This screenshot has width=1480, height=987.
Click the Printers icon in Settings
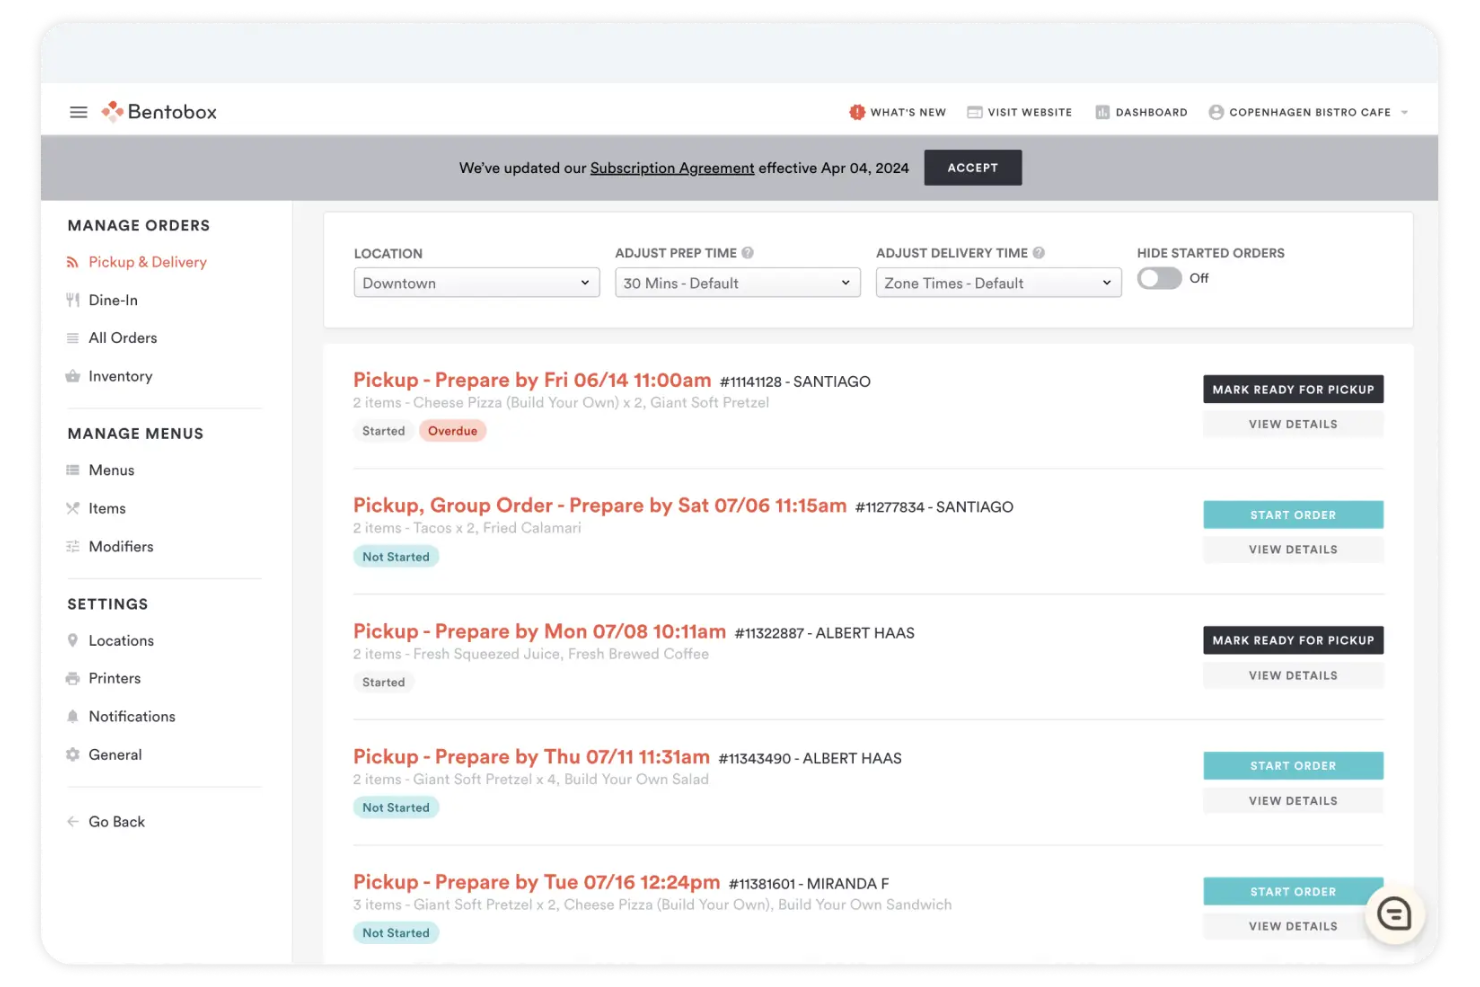click(72, 678)
